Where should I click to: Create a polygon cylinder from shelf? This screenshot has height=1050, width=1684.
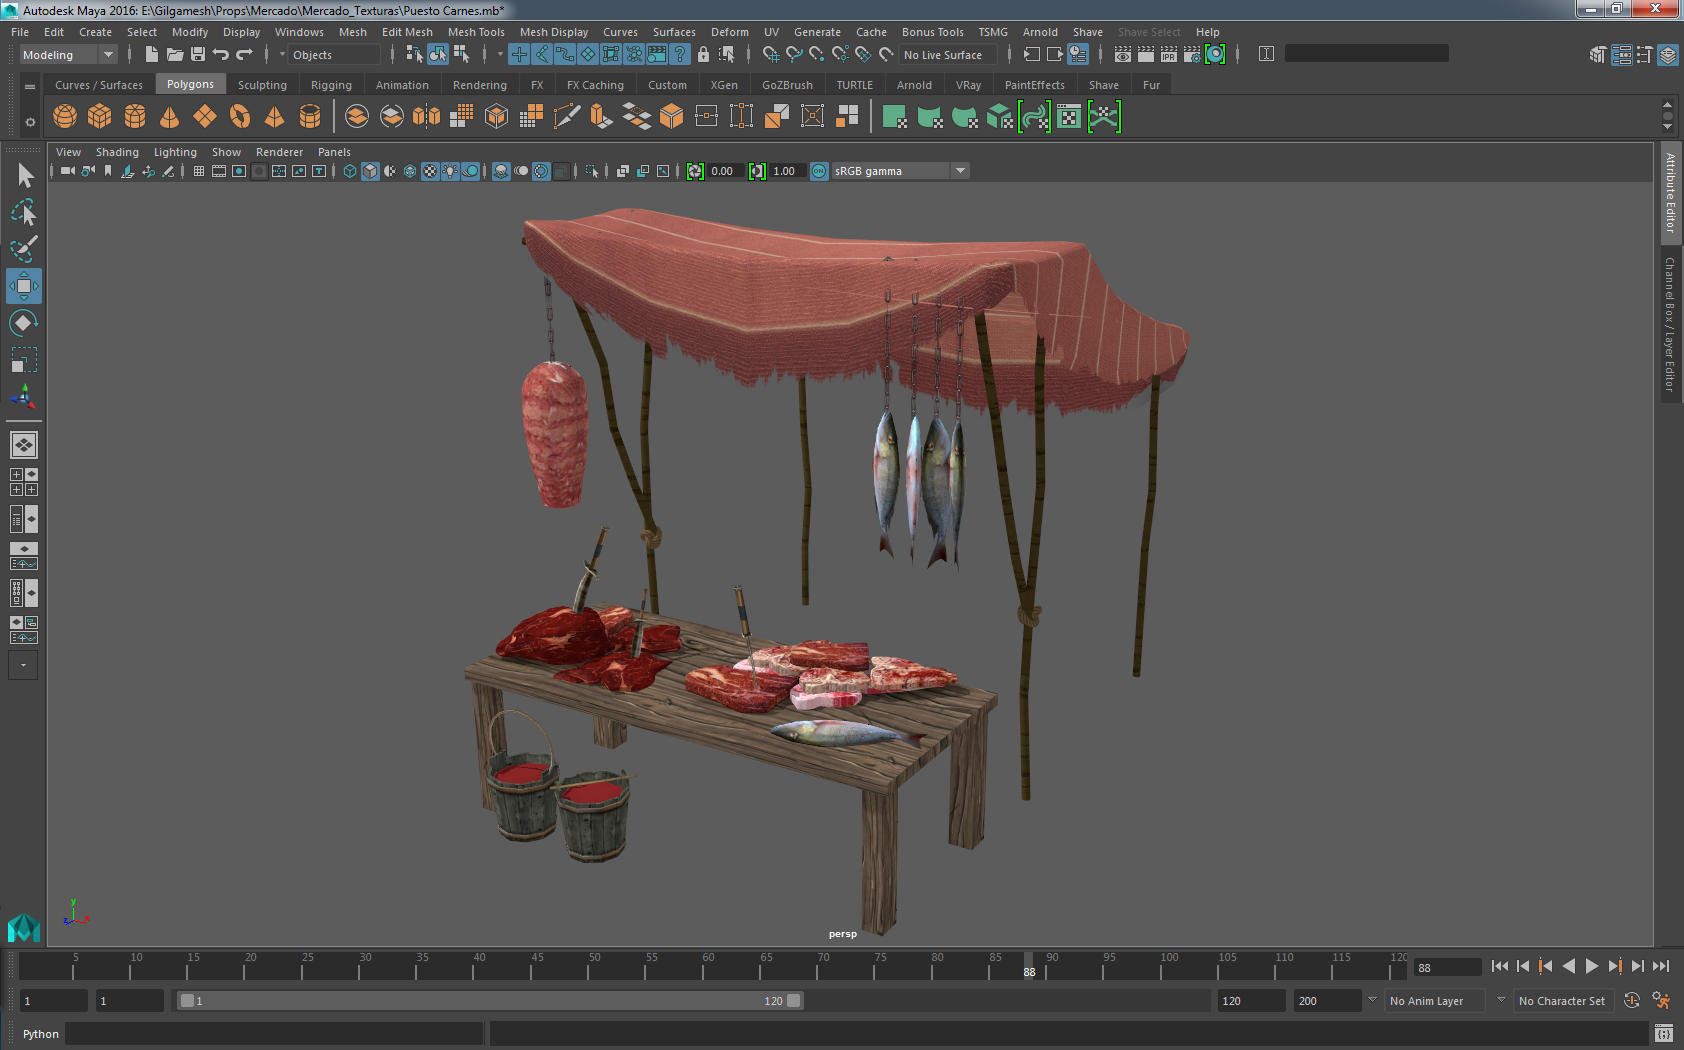[x=135, y=117]
